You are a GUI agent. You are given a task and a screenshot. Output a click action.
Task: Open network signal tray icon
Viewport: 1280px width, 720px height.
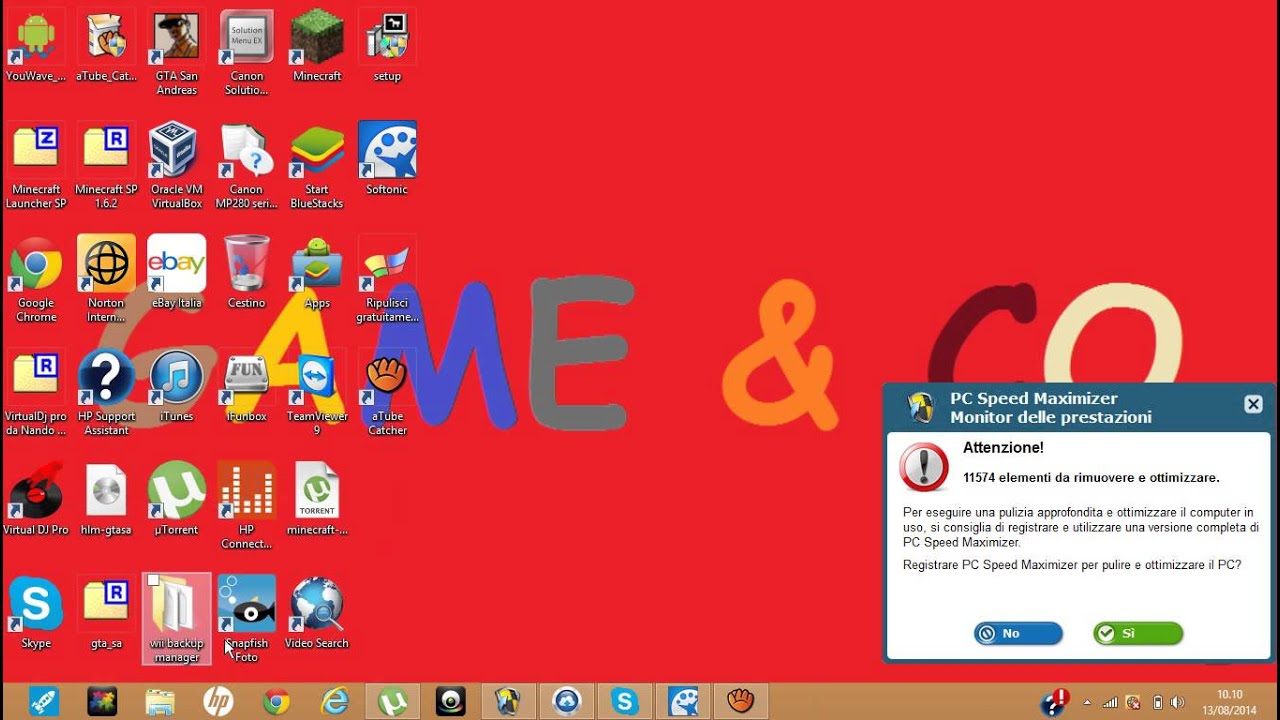pos(1110,702)
